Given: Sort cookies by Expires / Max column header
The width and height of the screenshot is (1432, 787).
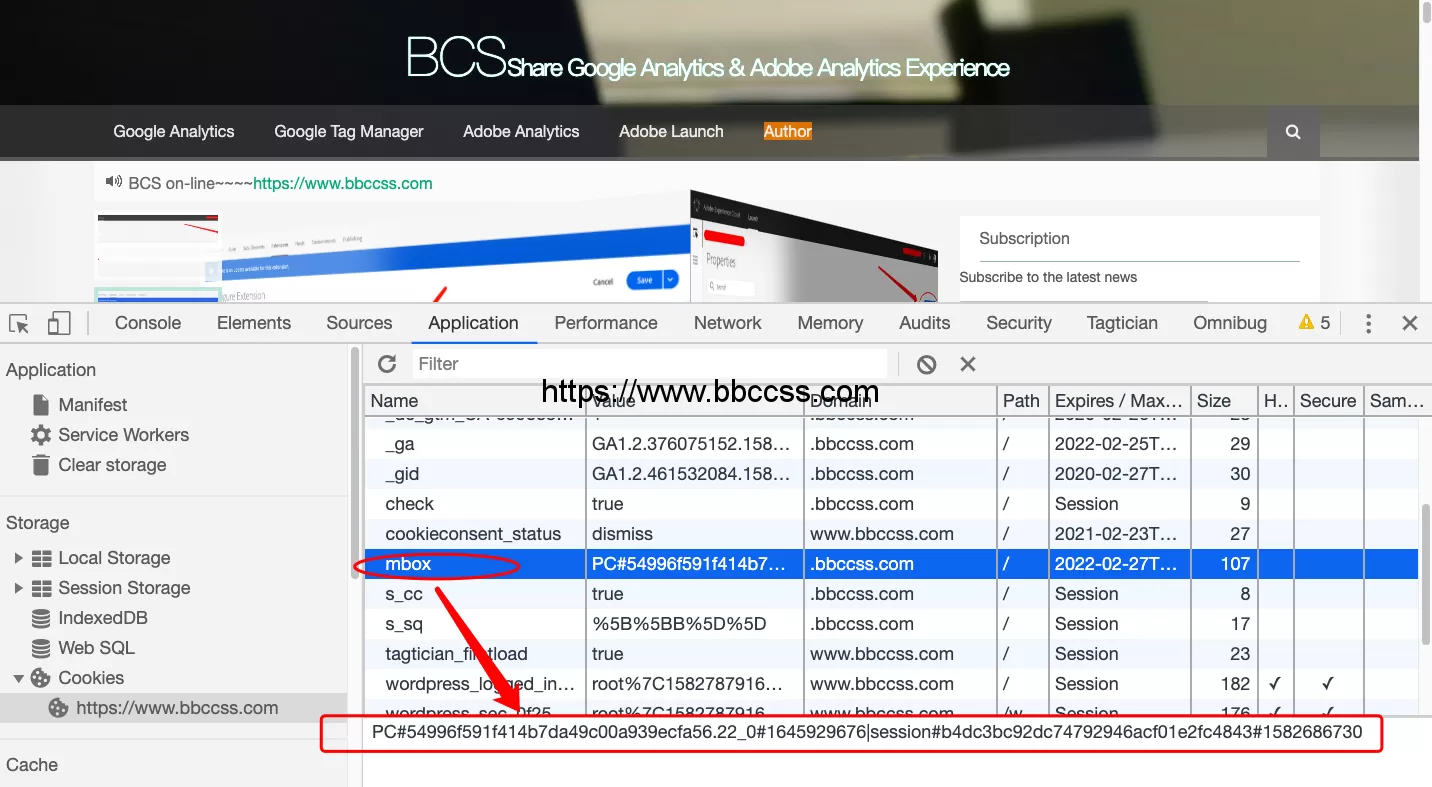Looking at the screenshot, I should pyautogui.click(x=1119, y=401).
